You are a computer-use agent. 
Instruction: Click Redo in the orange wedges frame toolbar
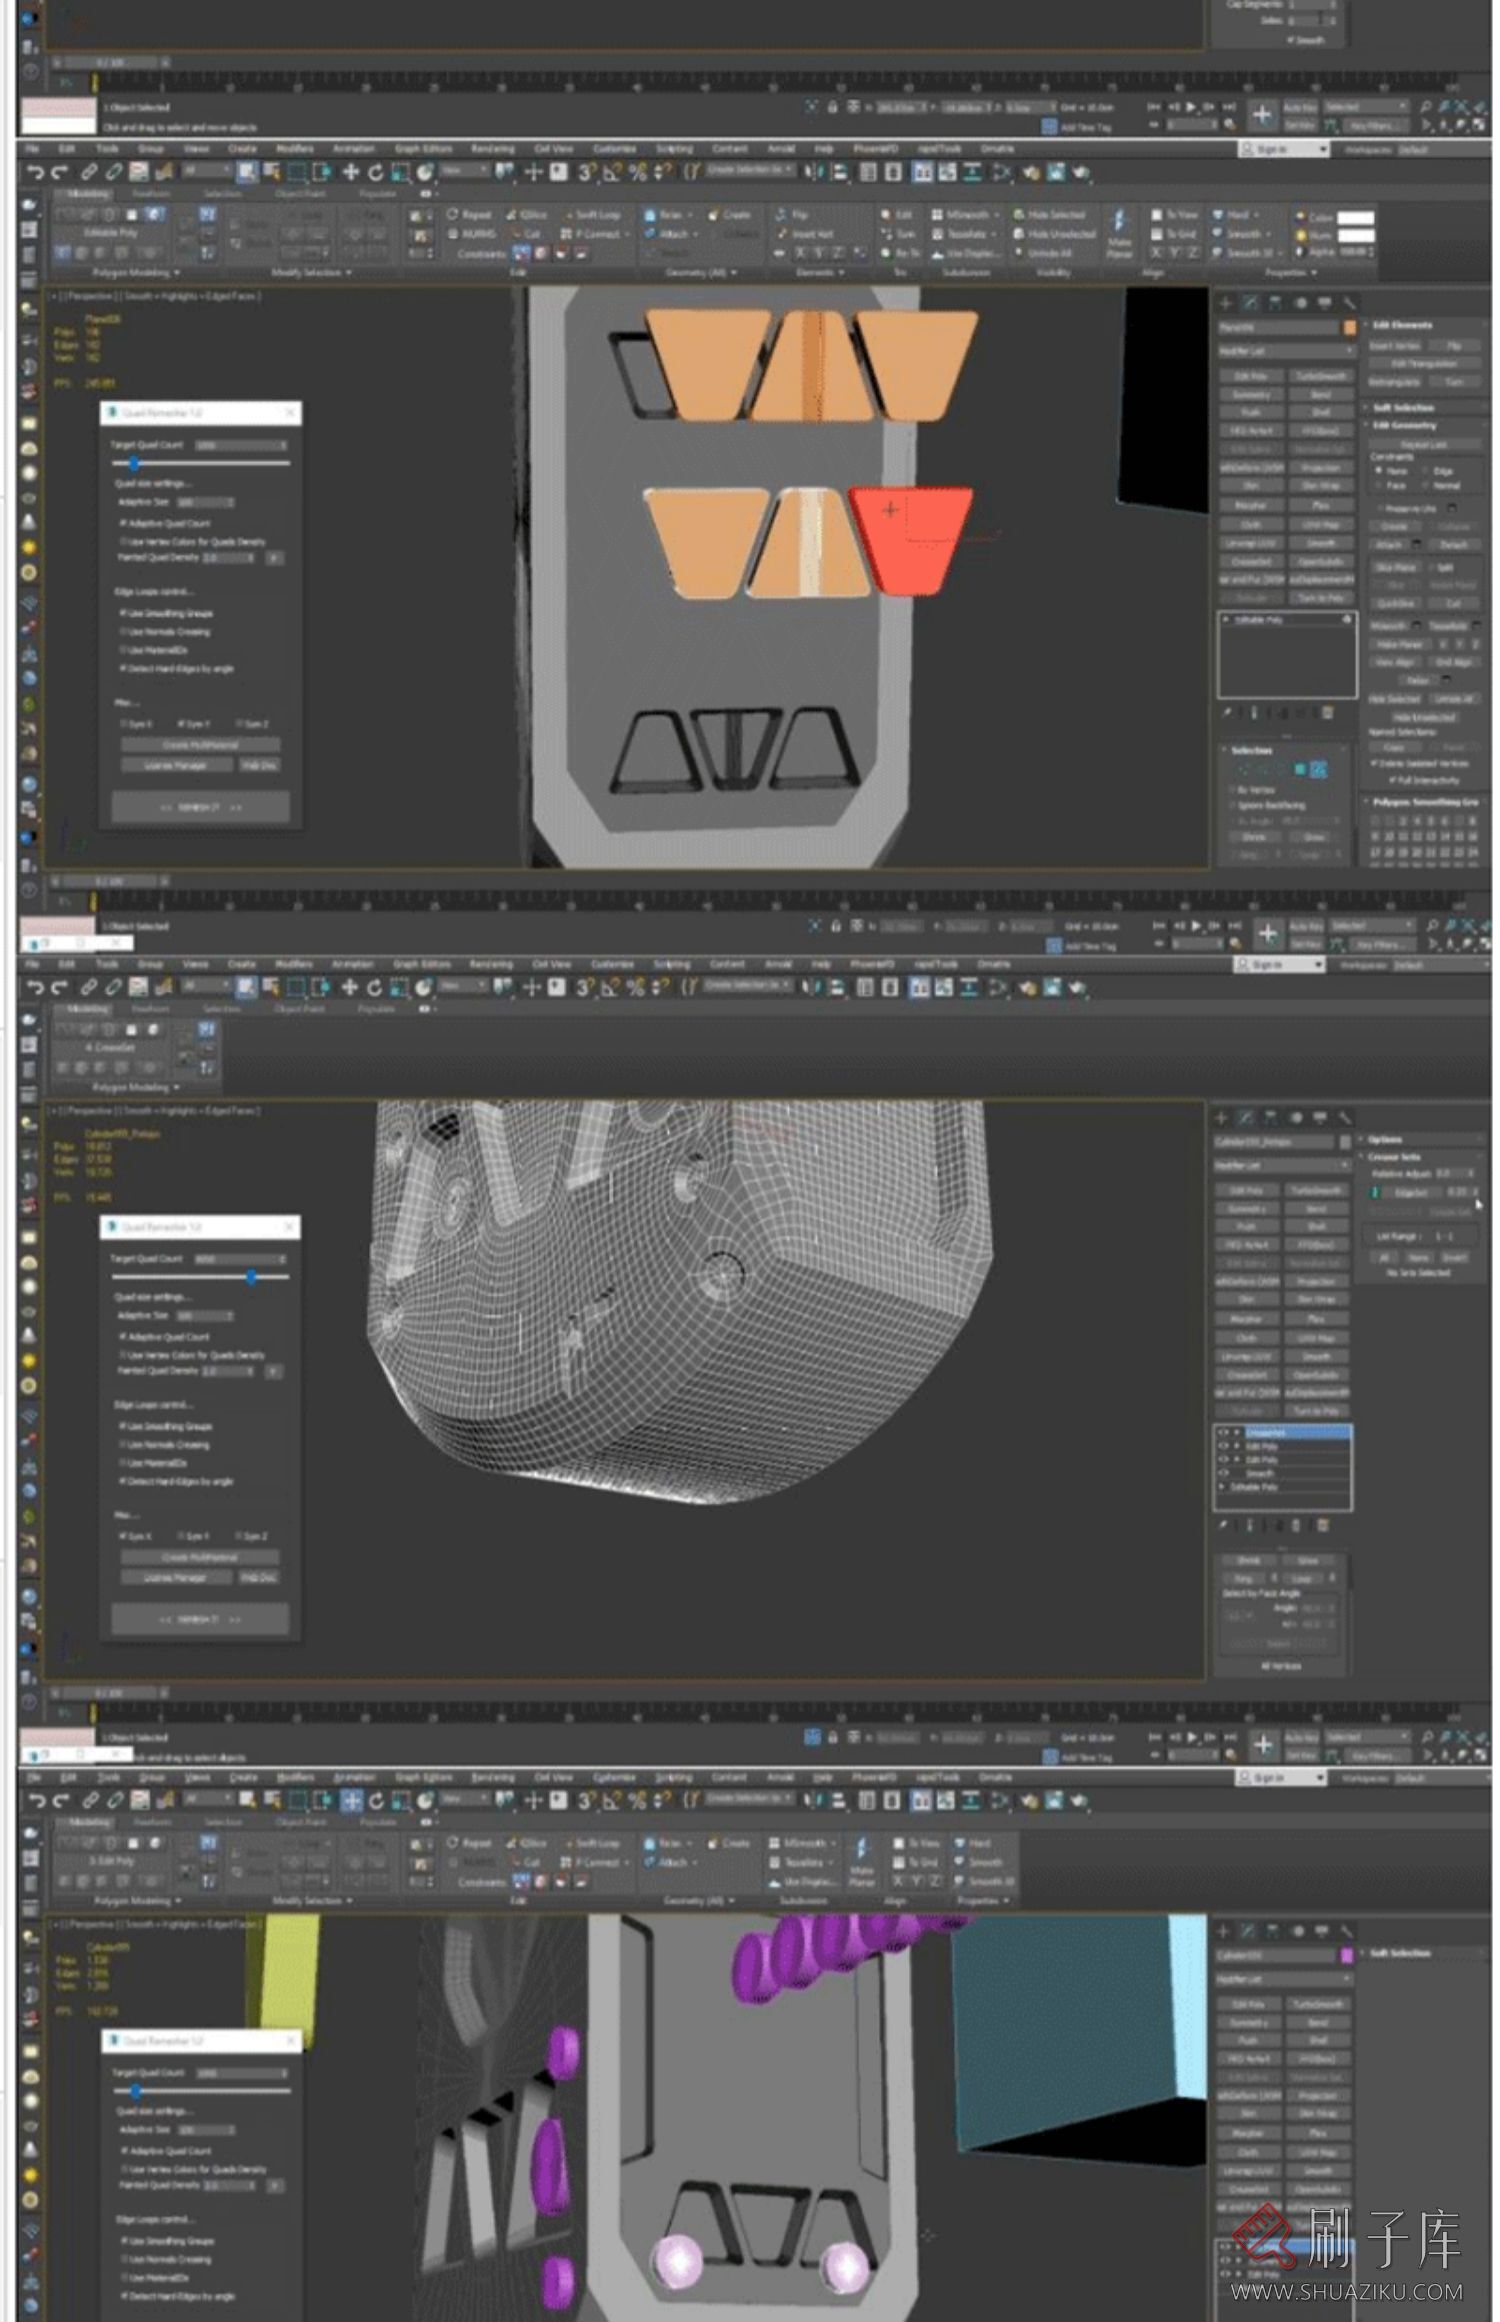(x=60, y=173)
